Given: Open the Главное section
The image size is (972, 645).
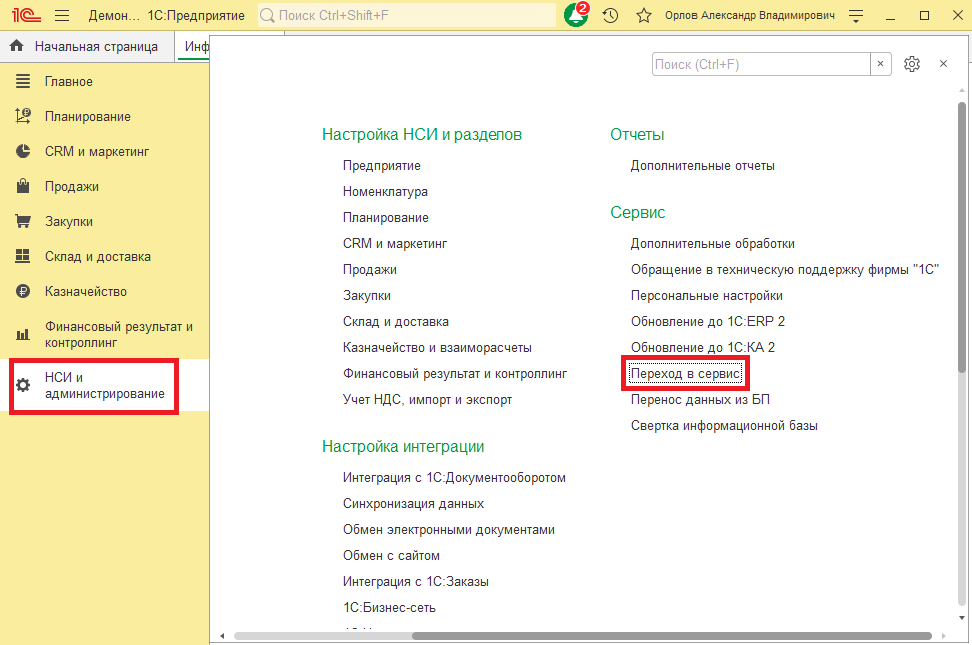Looking at the screenshot, I should (69, 81).
